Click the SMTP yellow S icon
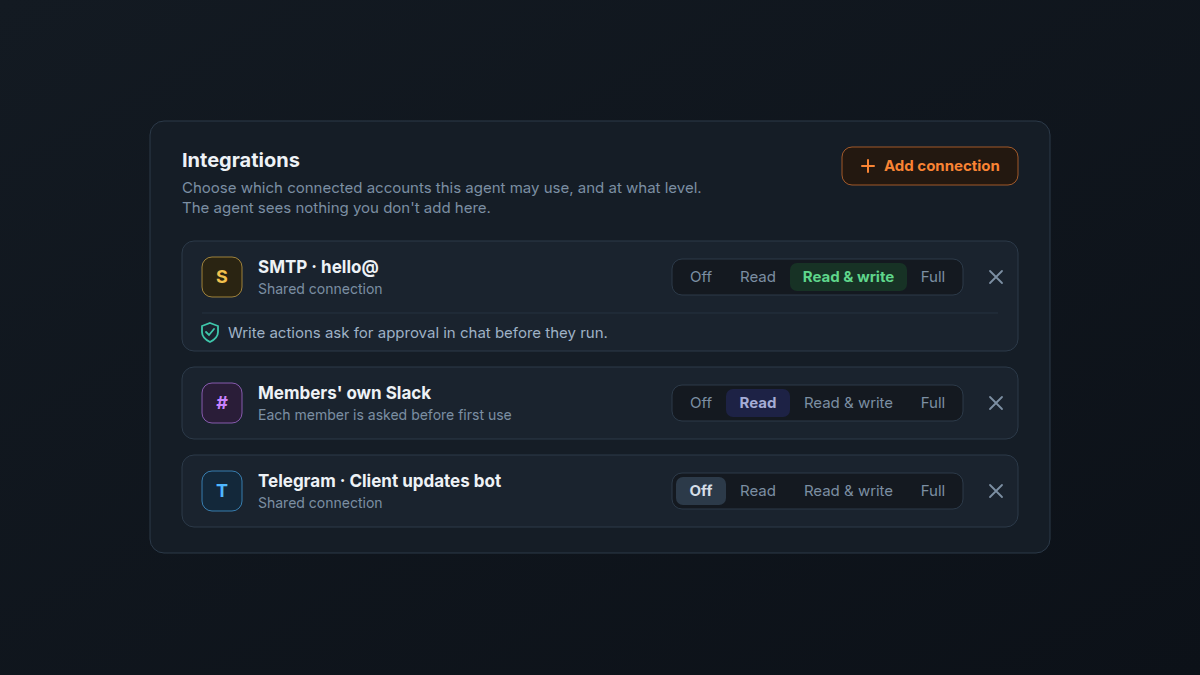Viewport: 1200px width, 675px height. pos(222,277)
